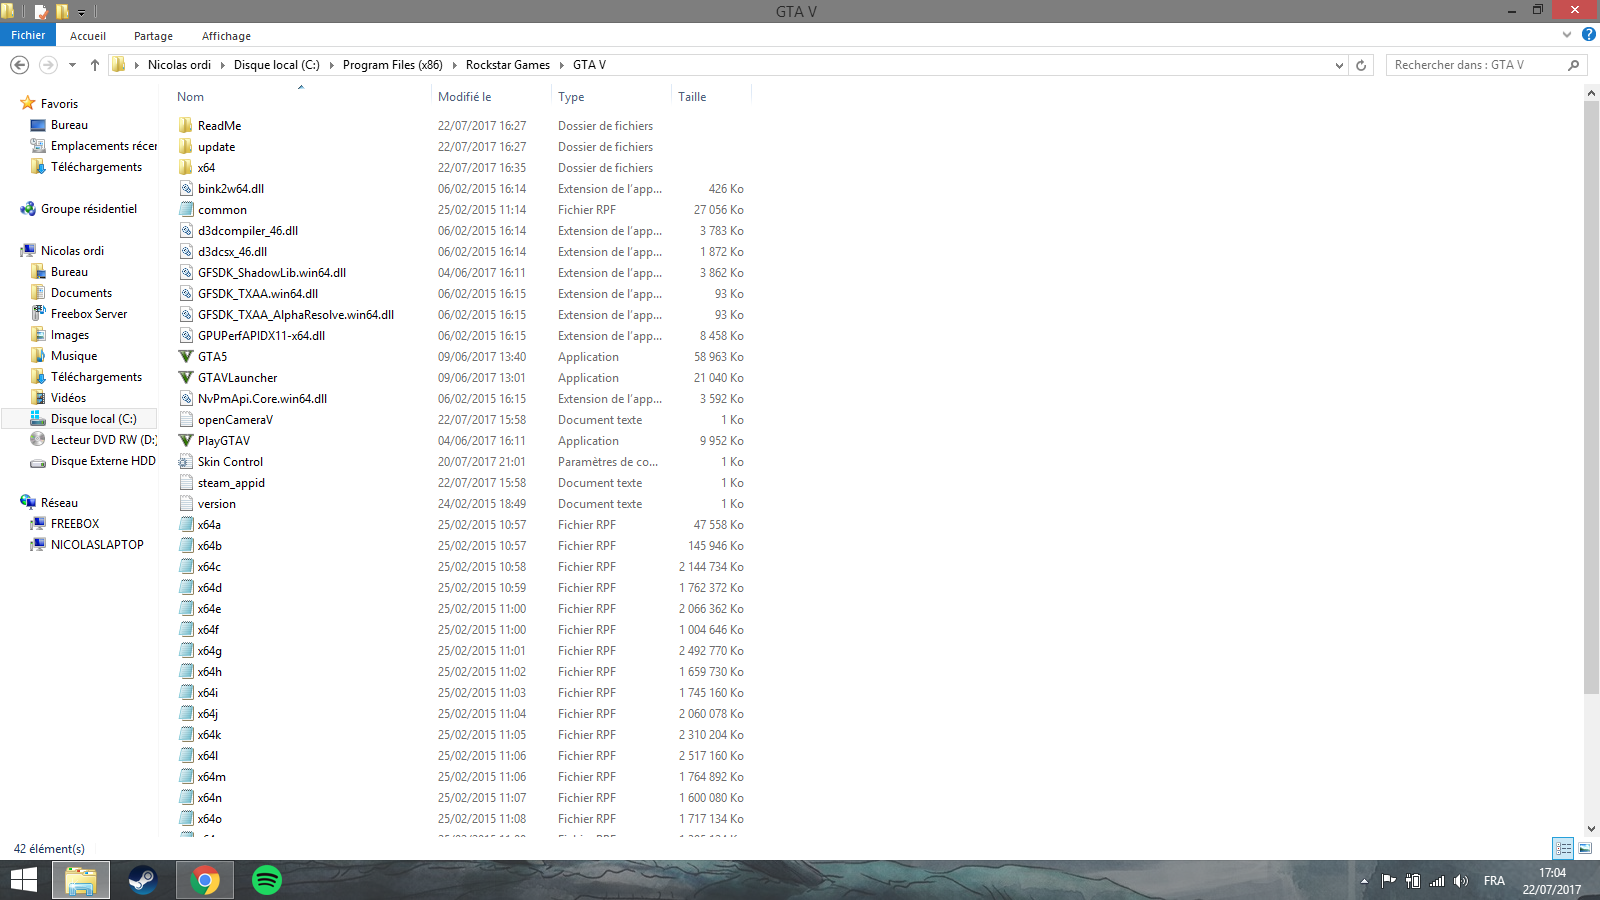This screenshot has width=1600, height=900.
Task: Click Rockstar Games in the breadcrumb
Action: click(508, 65)
